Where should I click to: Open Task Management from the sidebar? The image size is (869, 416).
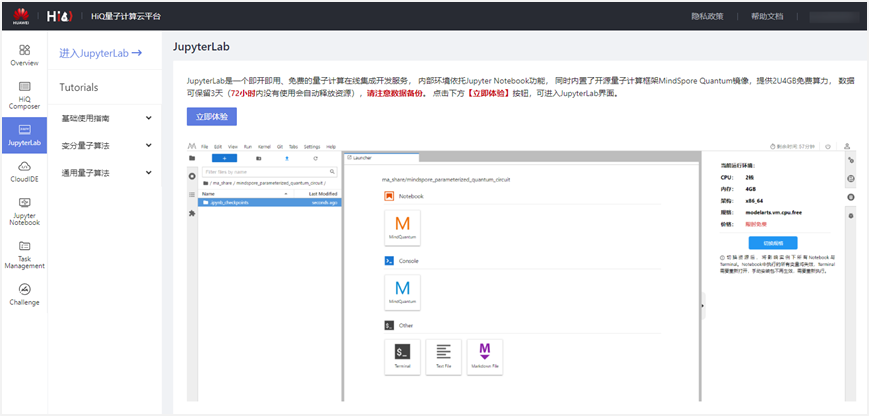[24, 254]
